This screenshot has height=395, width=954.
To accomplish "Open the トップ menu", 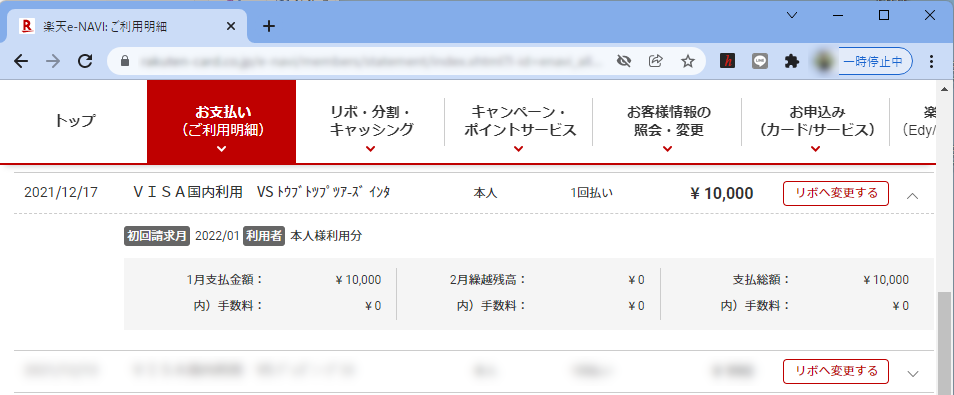I will [x=75, y=121].
